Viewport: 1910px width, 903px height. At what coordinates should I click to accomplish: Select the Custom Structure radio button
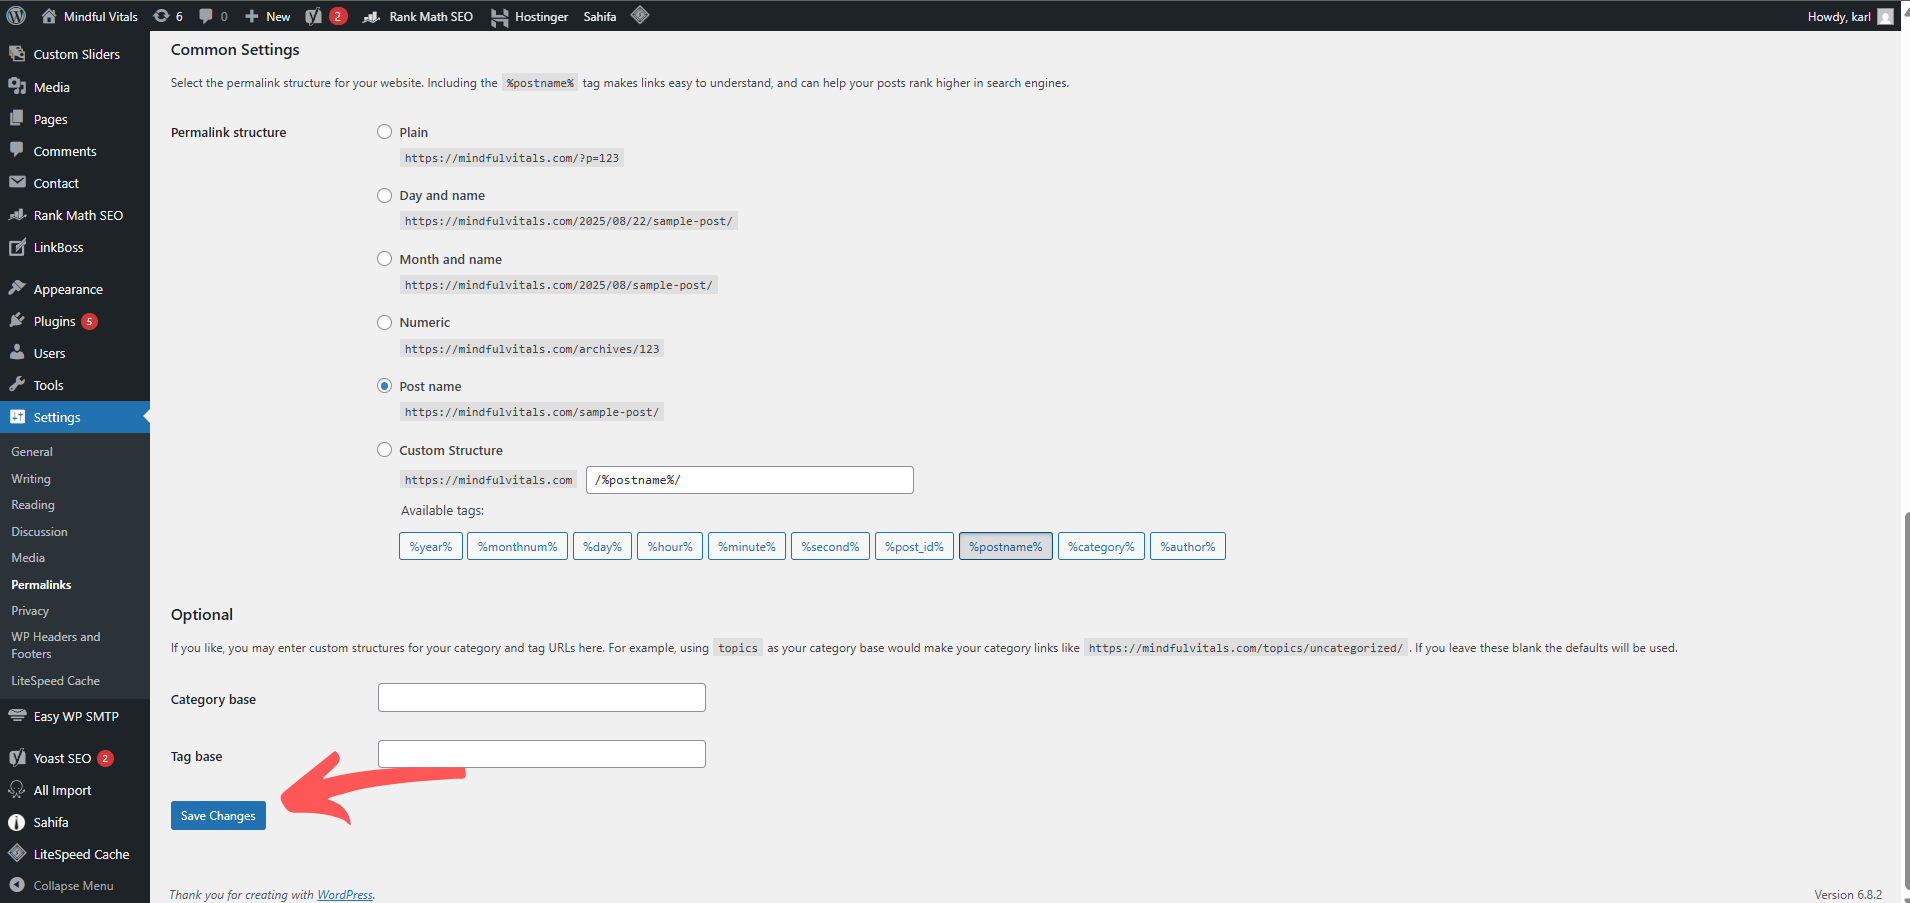pos(384,450)
